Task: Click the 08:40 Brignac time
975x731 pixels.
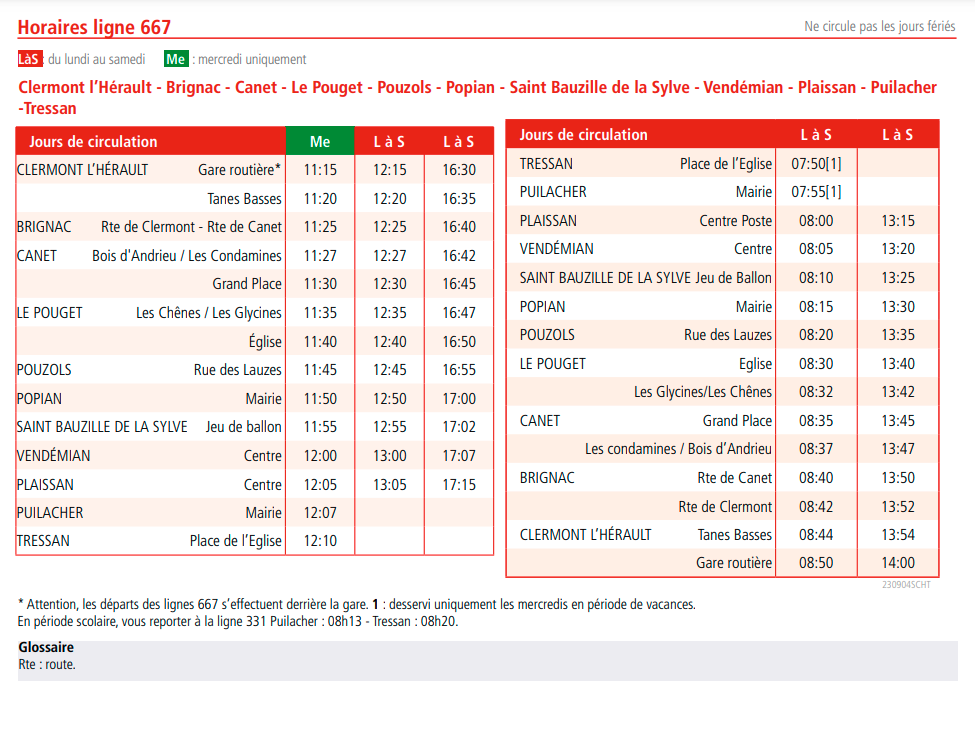Action: pyautogui.click(x=816, y=477)
